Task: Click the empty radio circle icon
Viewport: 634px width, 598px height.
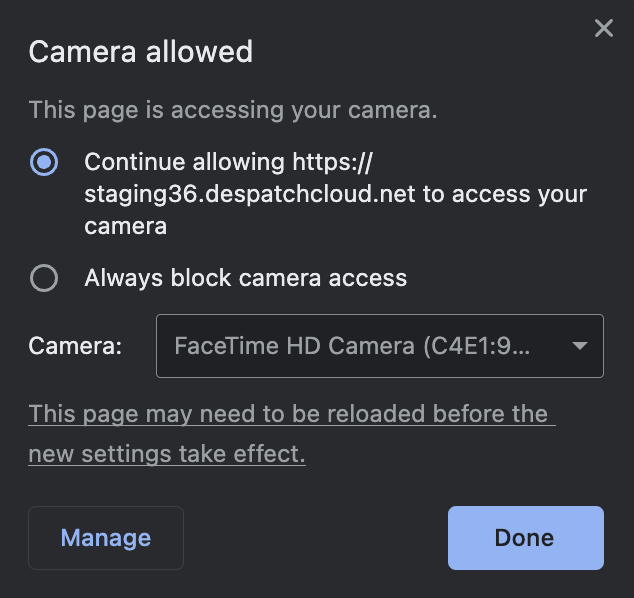Action: (x=44, y=278)
